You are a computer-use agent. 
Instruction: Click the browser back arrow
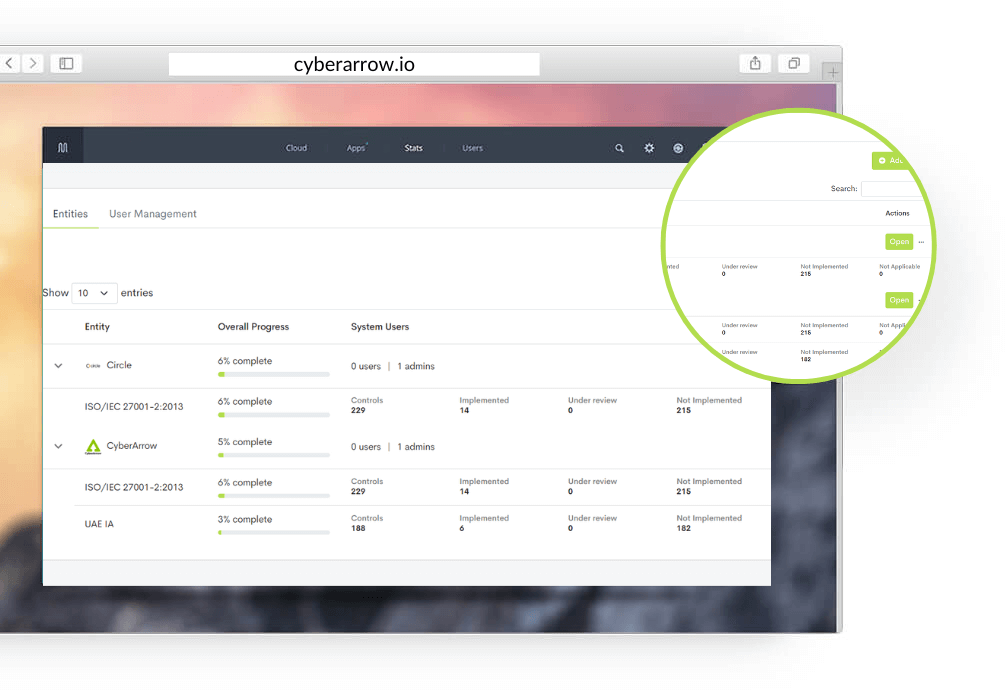(x=9, y=64)
